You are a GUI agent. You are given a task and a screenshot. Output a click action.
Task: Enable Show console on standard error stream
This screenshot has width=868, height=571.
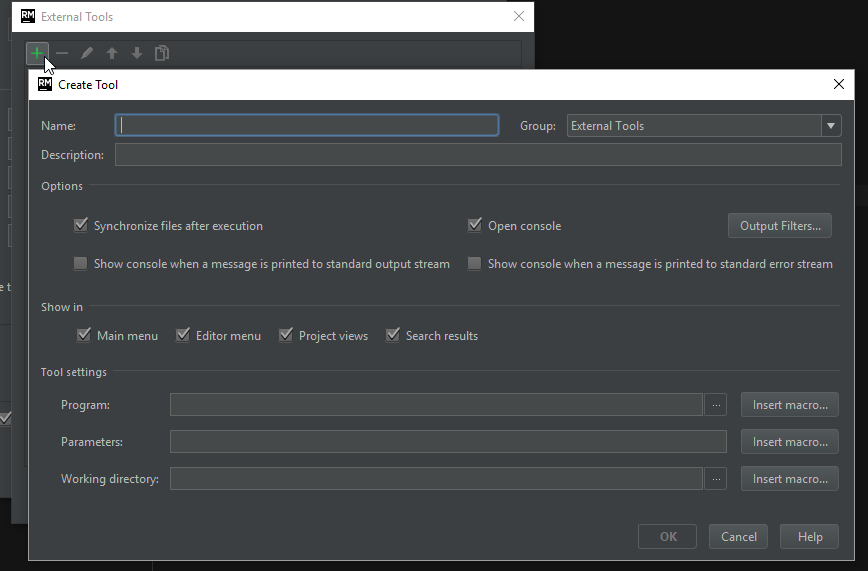pos(475,264)
